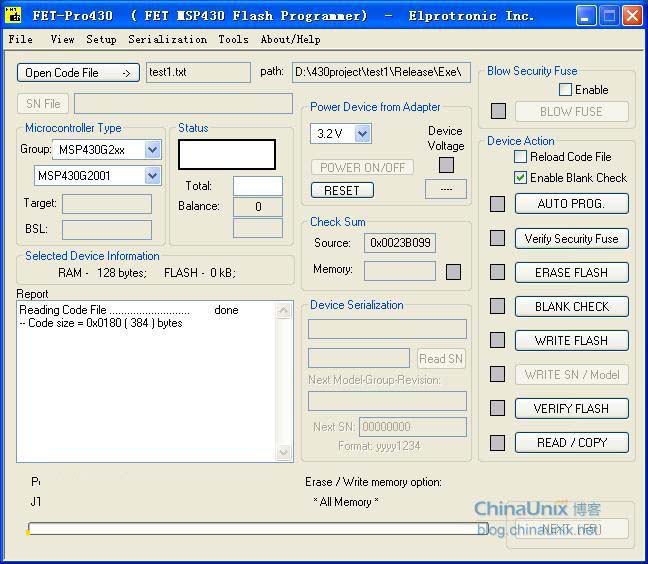The image size is (648, 564).
Task: Click the NEXT button near bottom right
Action: click(572, 529)
